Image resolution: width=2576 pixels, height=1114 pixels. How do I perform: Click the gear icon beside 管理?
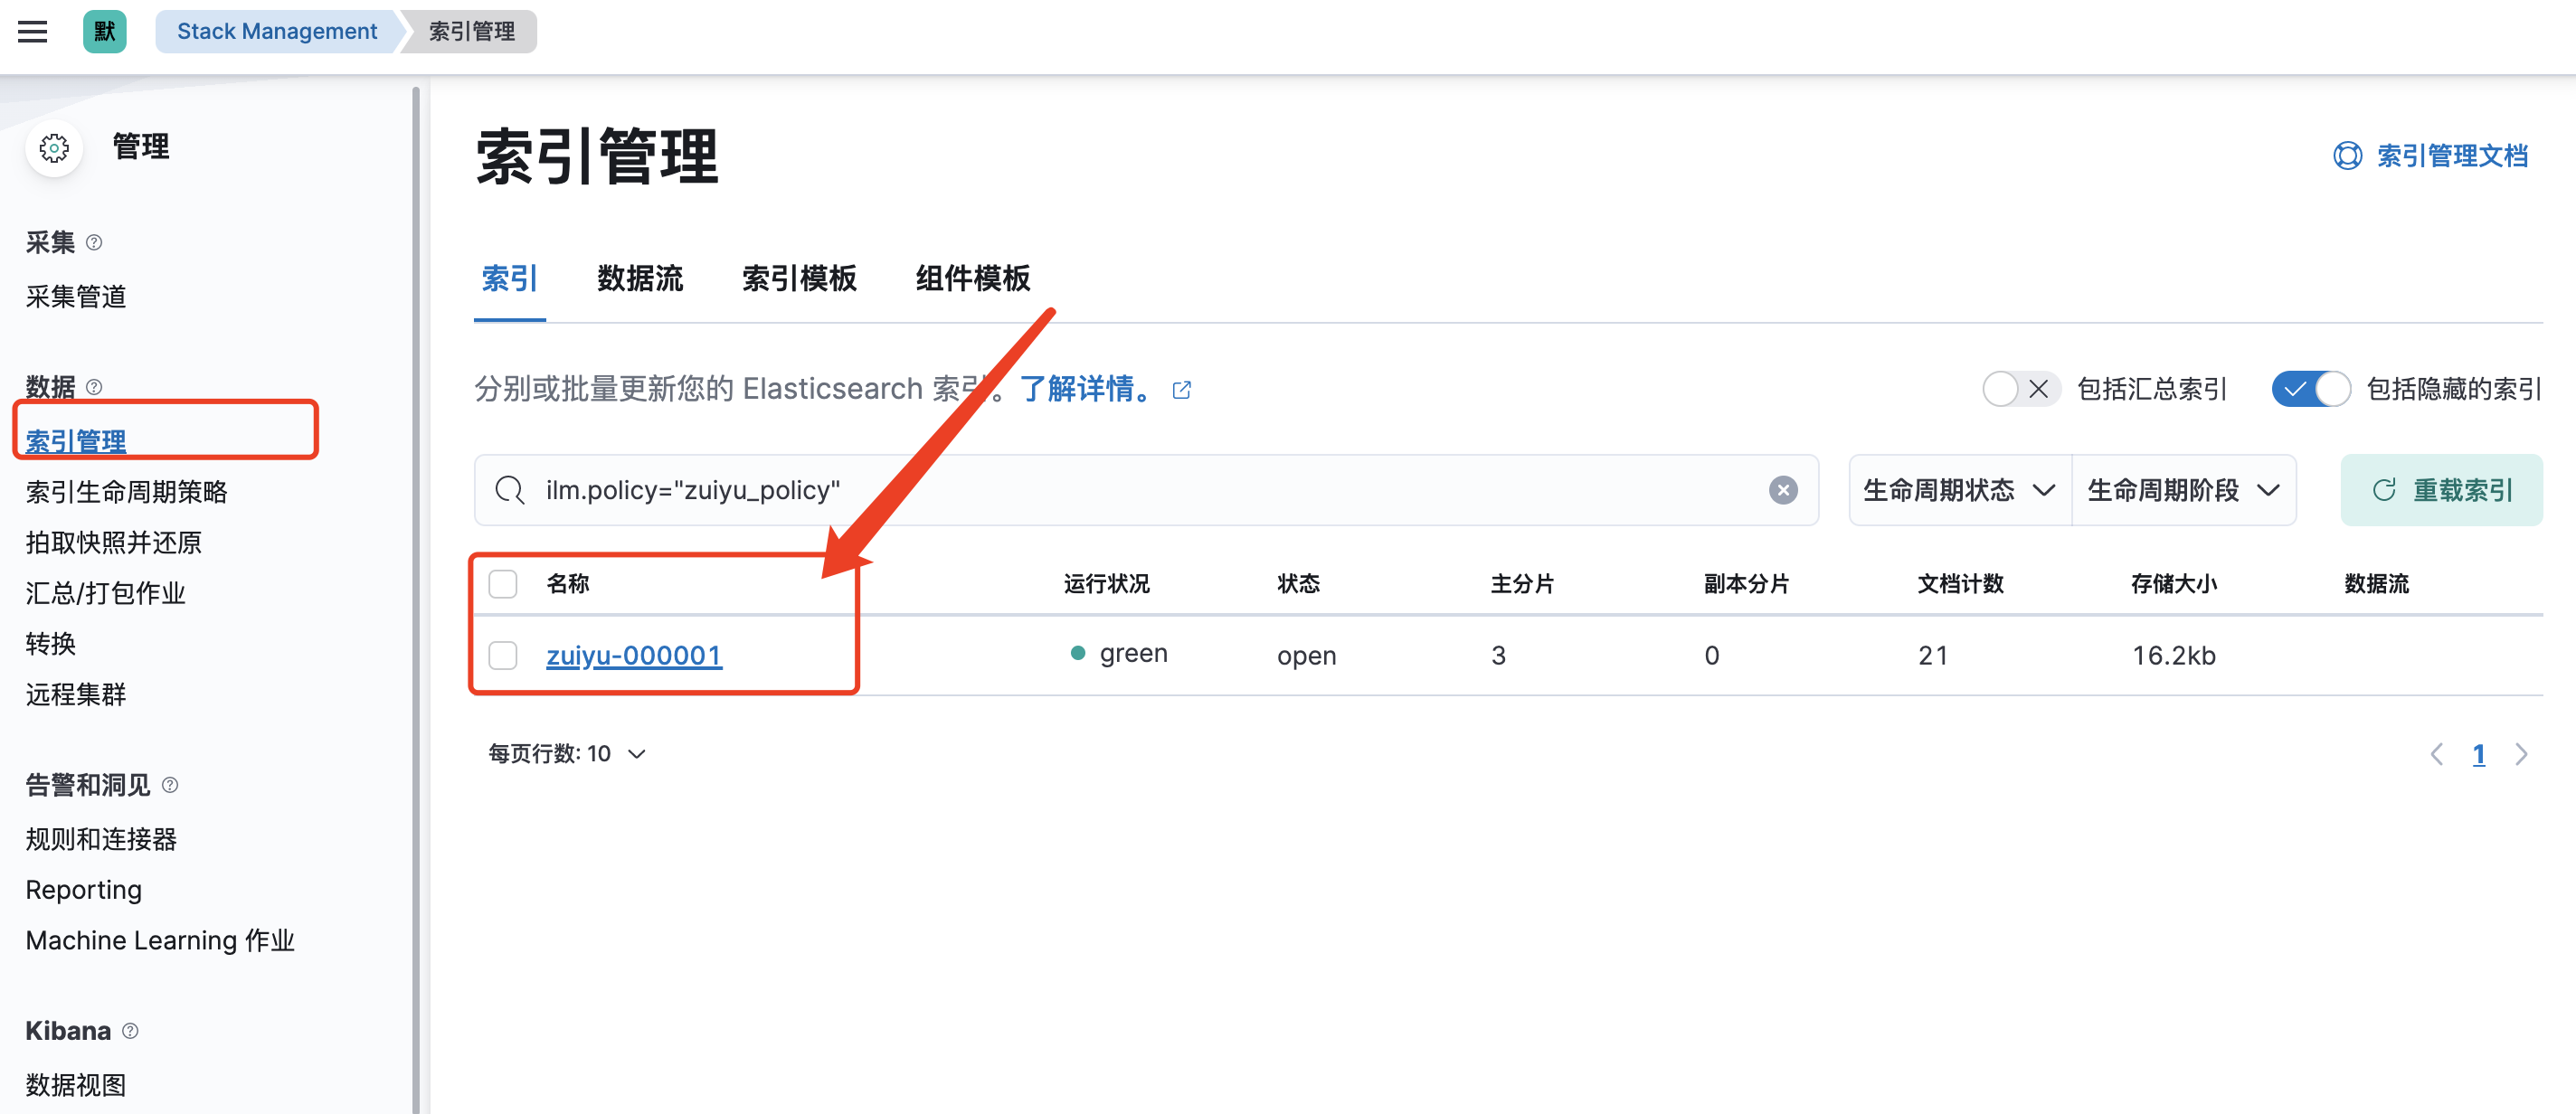point(54,149)
